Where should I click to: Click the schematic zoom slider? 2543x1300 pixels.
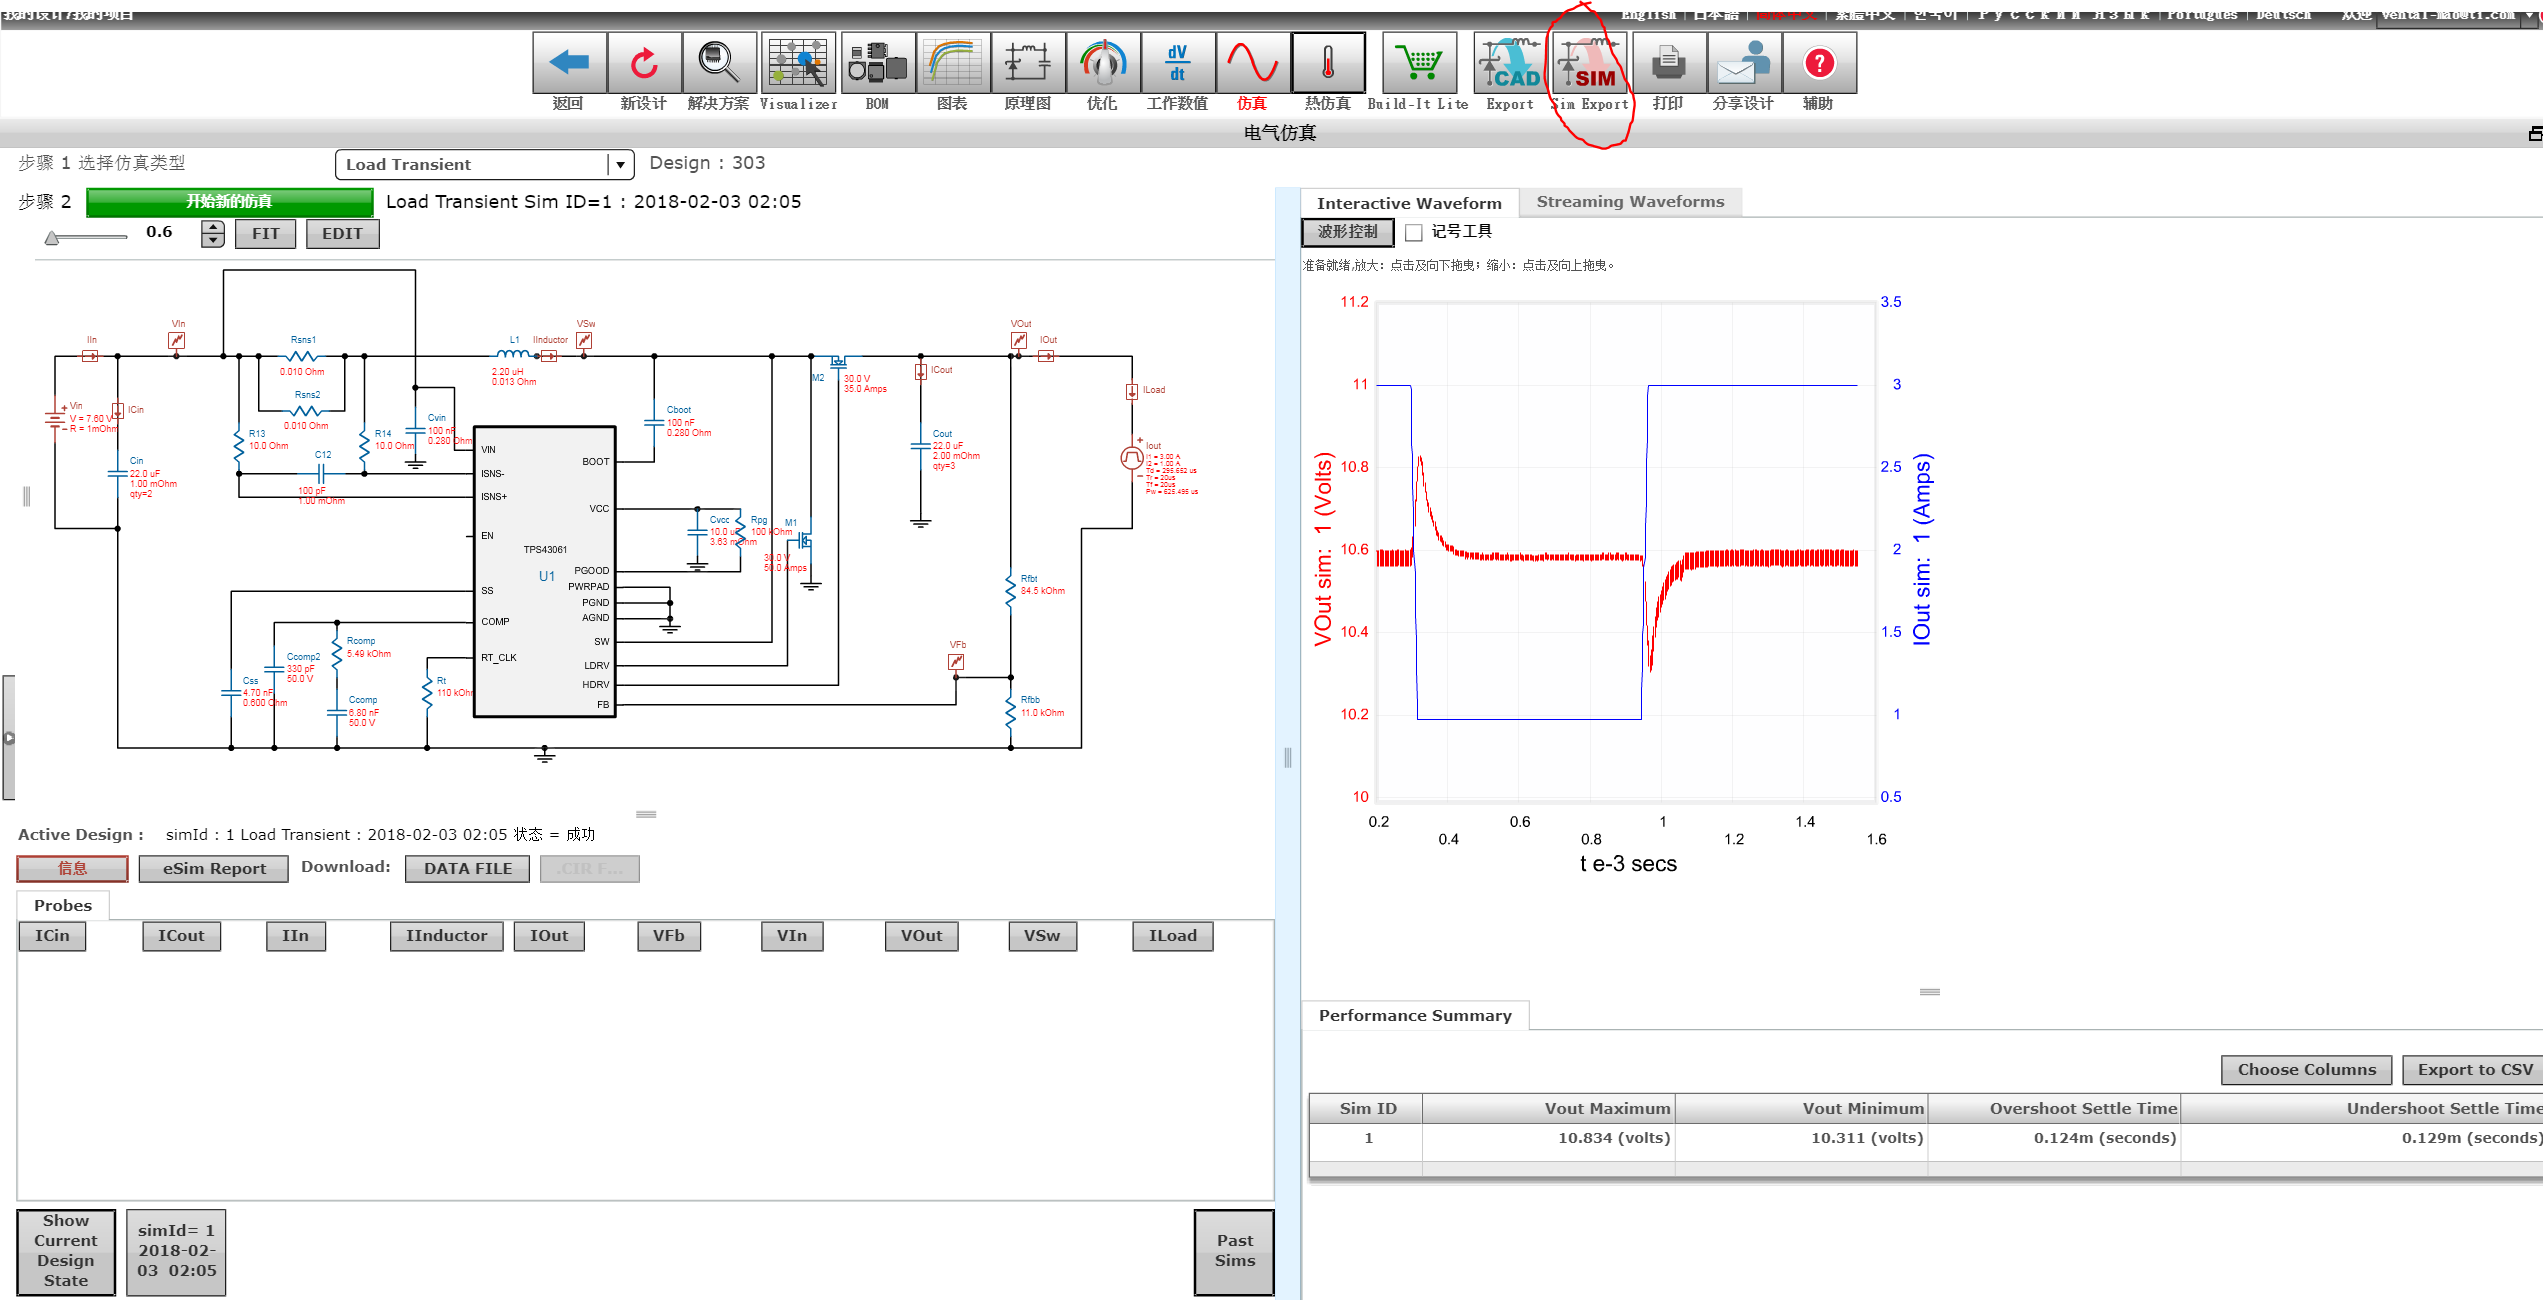(x=86, y=237)
